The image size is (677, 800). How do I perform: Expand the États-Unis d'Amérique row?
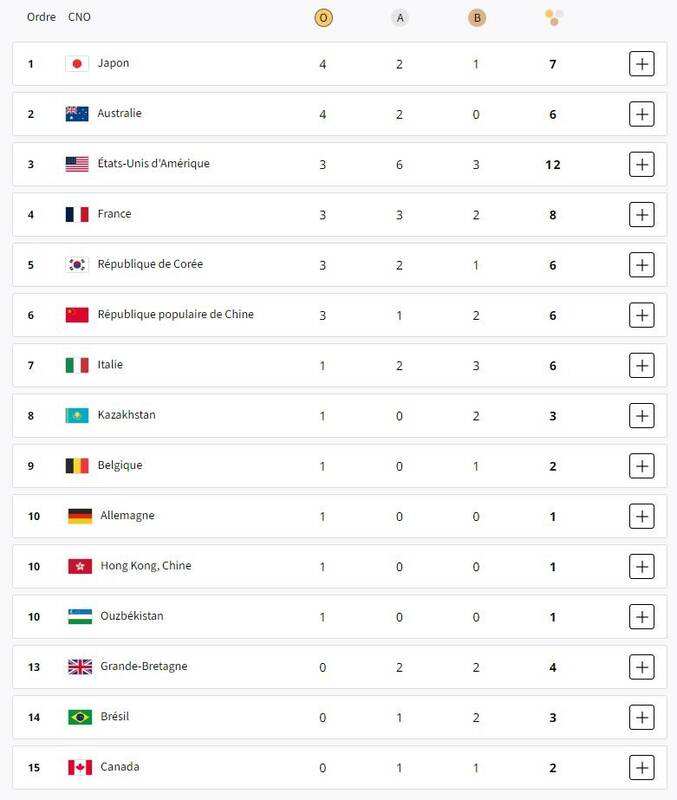(x=642, y=164)
